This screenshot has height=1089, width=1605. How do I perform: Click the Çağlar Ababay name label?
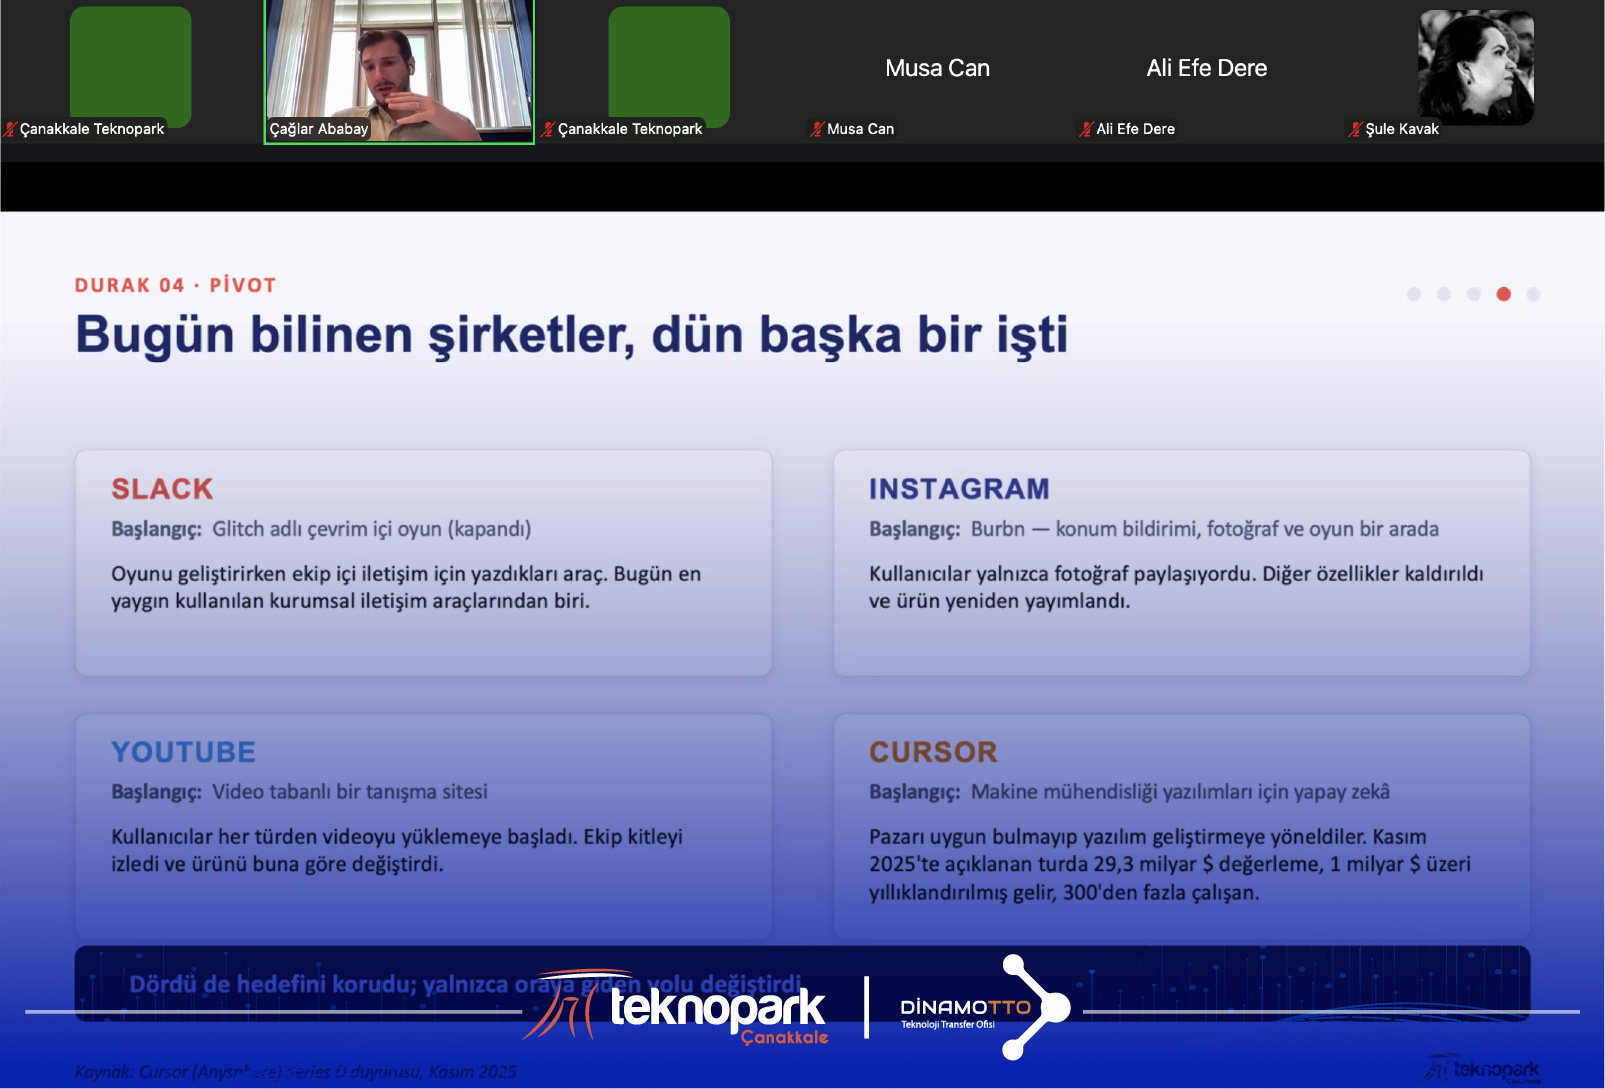pos(319,129)
